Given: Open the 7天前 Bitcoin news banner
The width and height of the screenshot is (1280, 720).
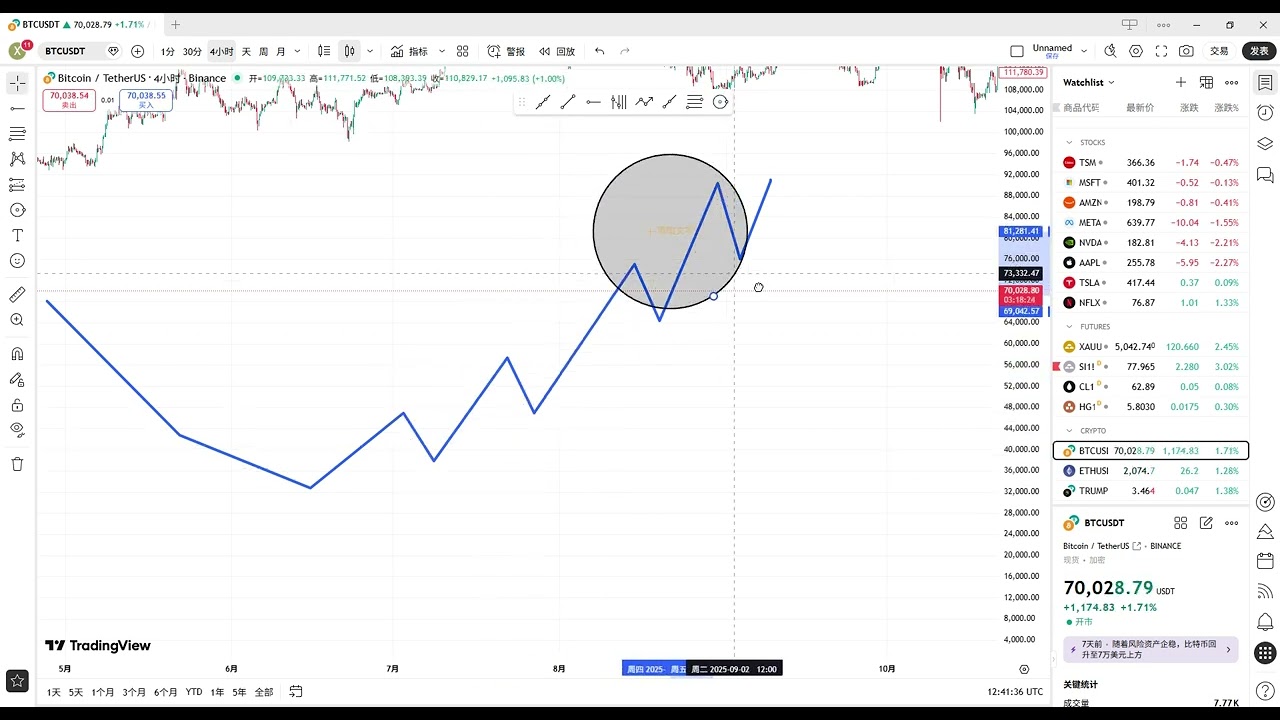Looking at the screenshot, I should click(x=1150, y=650).
